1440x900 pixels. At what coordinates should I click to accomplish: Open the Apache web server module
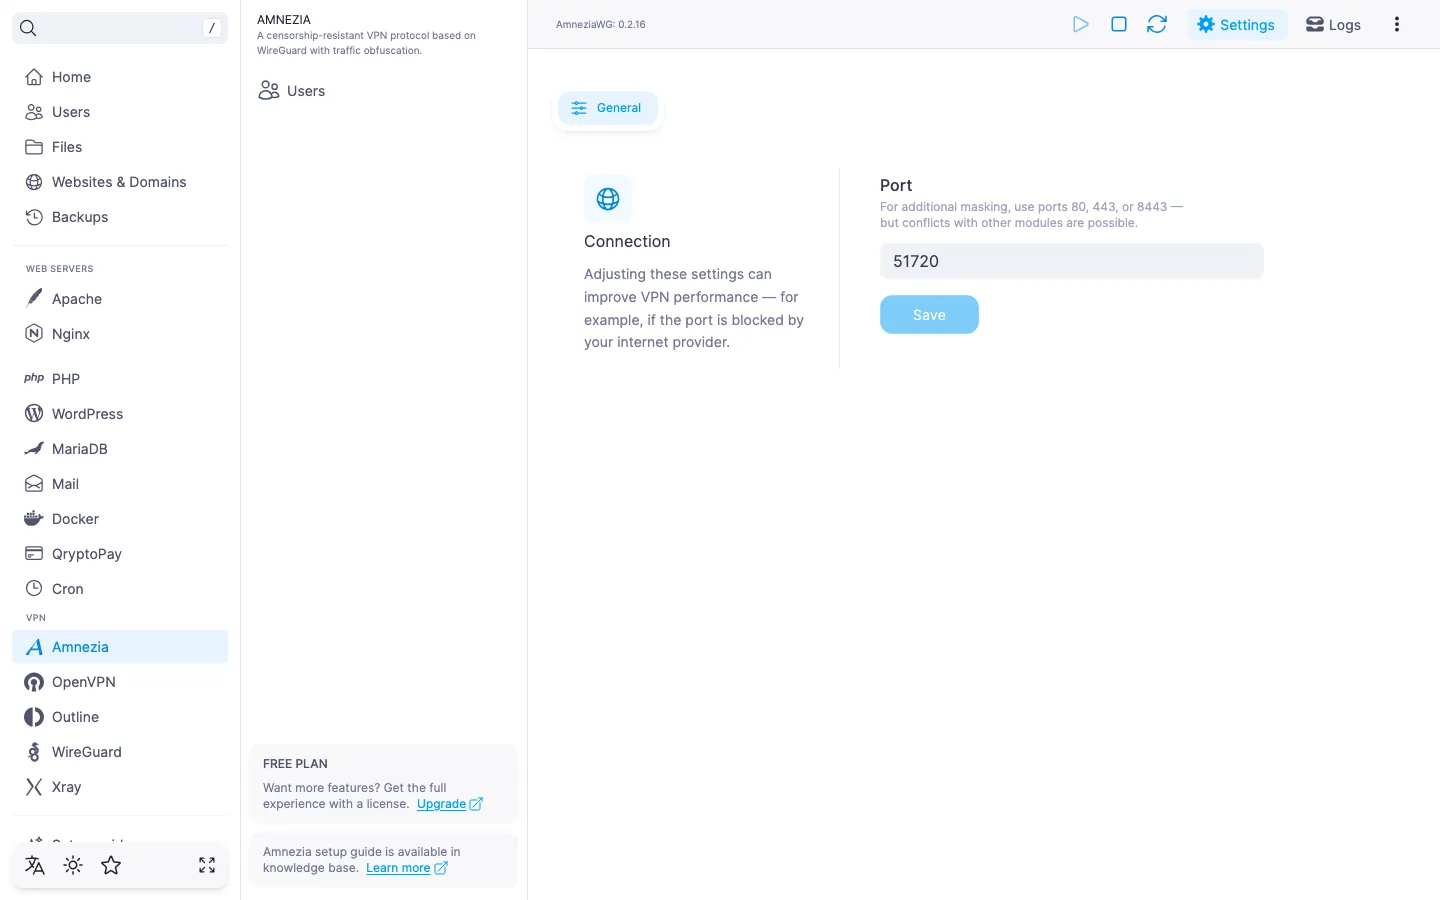120,299
